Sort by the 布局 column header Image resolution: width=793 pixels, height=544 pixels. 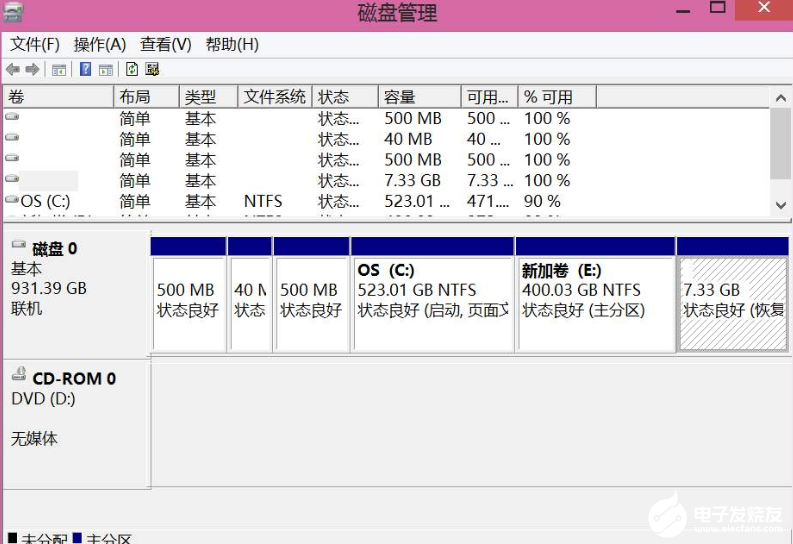[x=147, y=97]
